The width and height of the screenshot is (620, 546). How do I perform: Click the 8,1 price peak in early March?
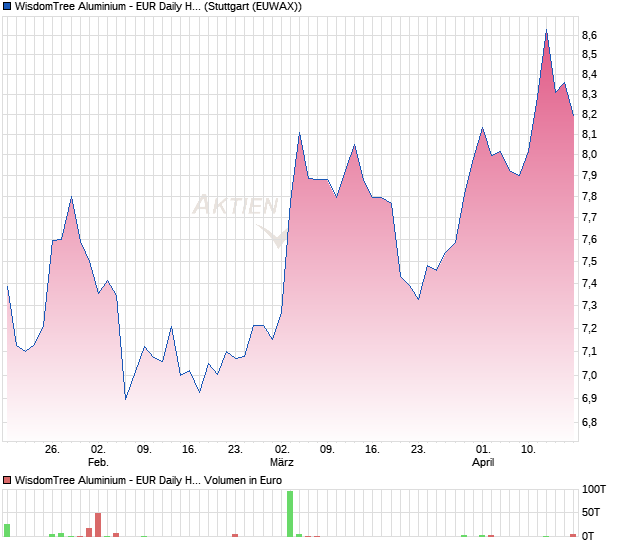(299, 133)
